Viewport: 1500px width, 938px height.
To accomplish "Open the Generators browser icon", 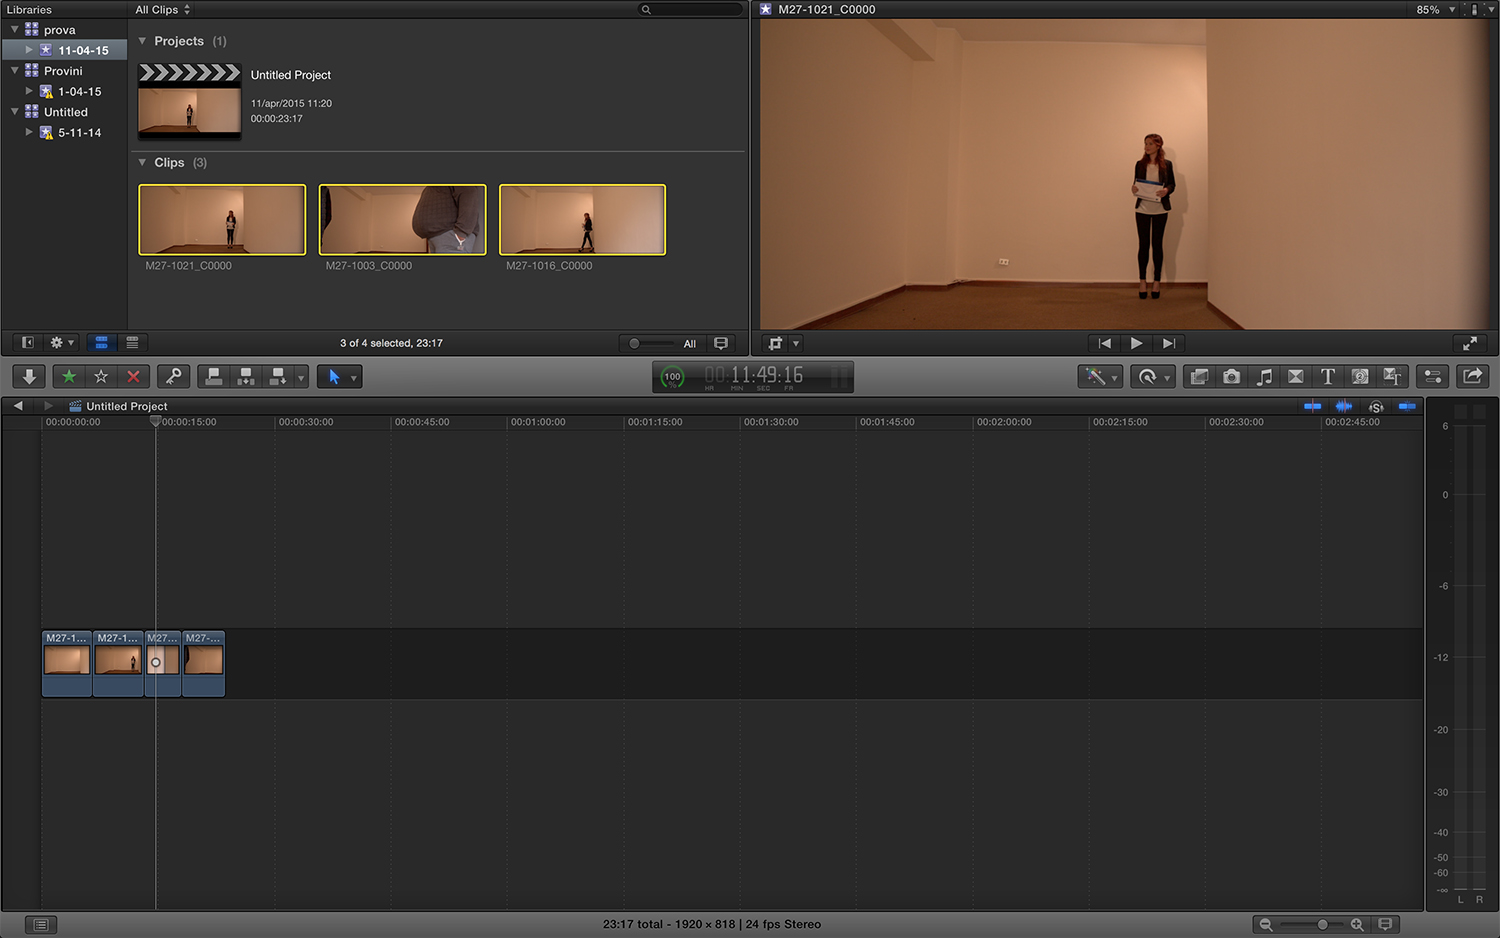I will tap(1360, 376).
